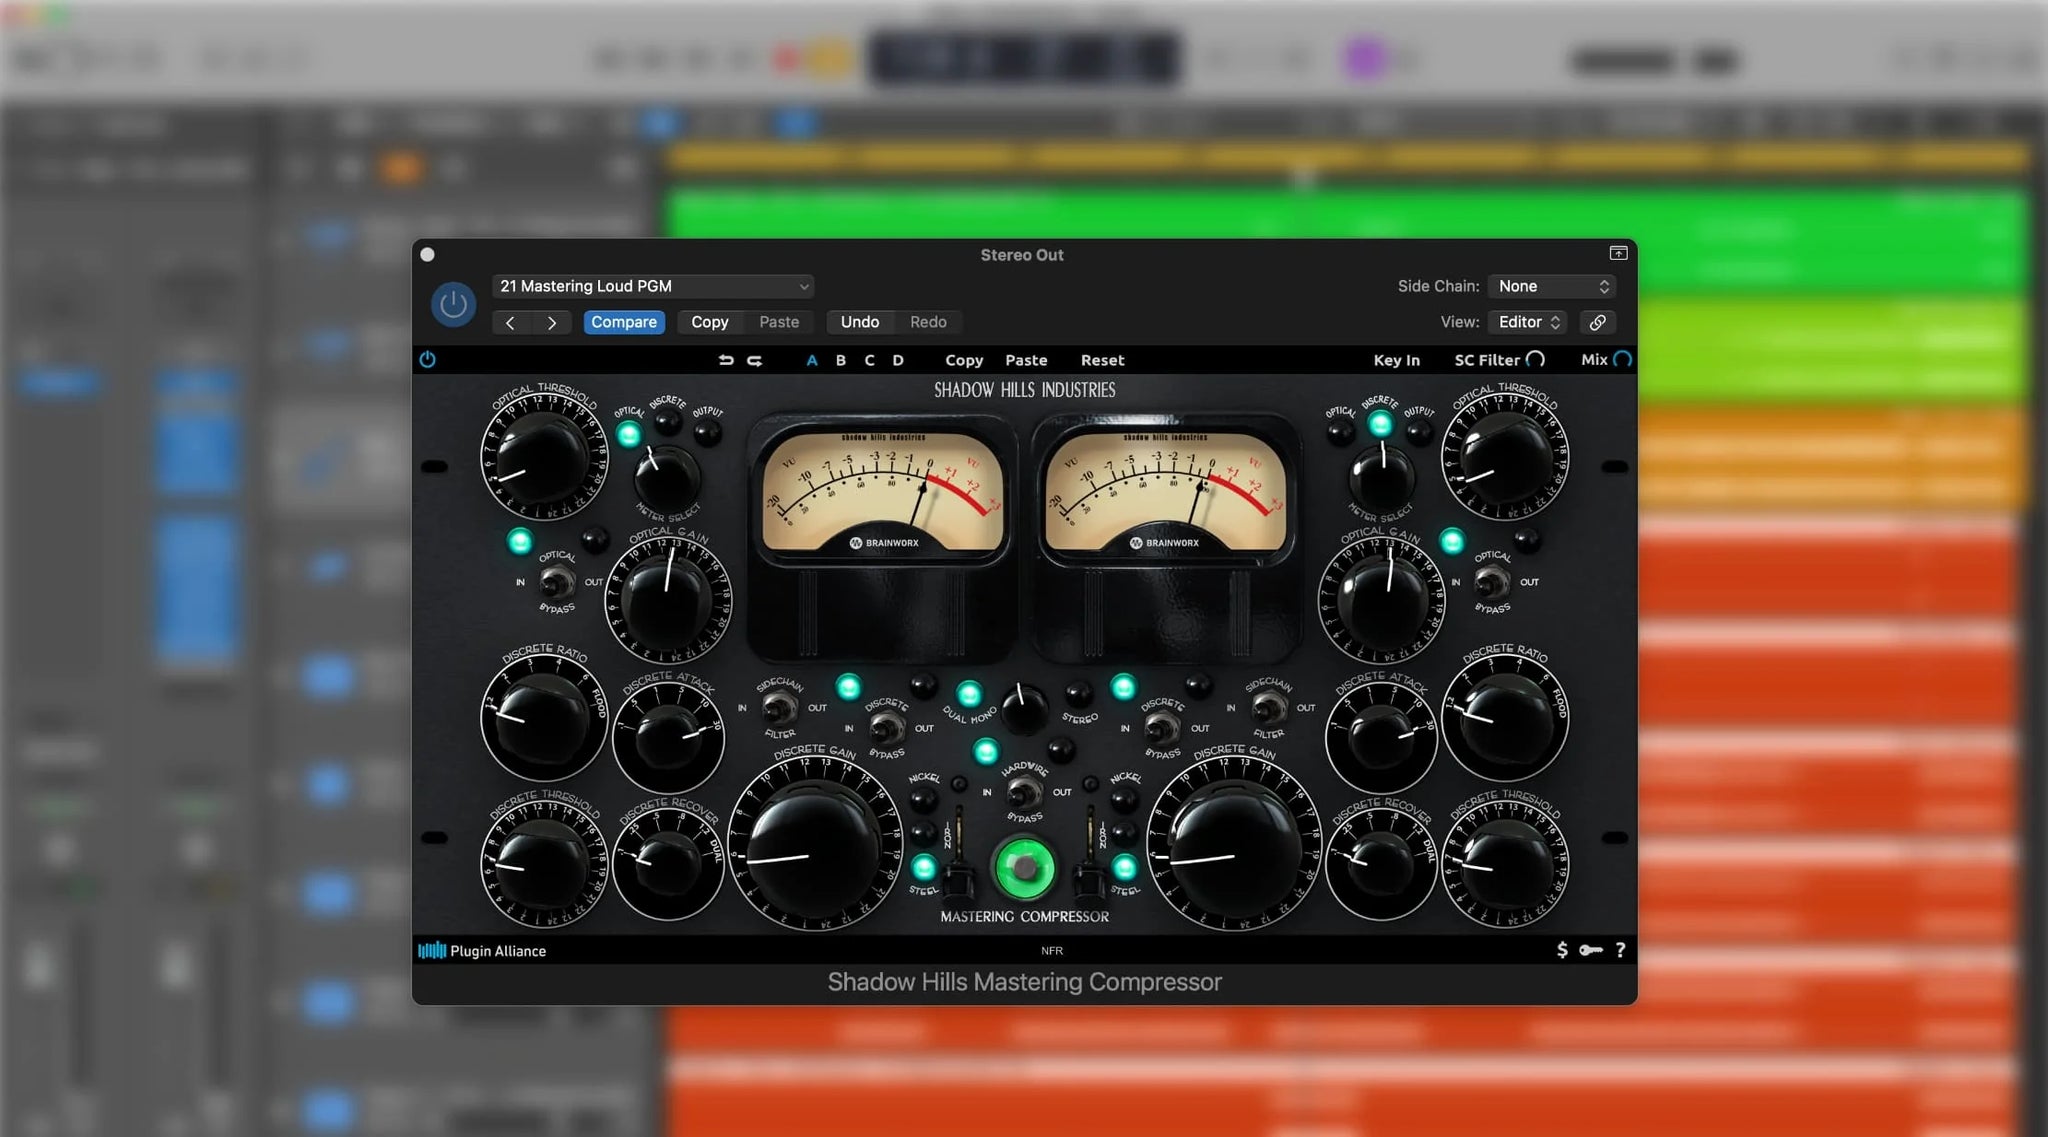Click the Compare button

tap(624, 322)
